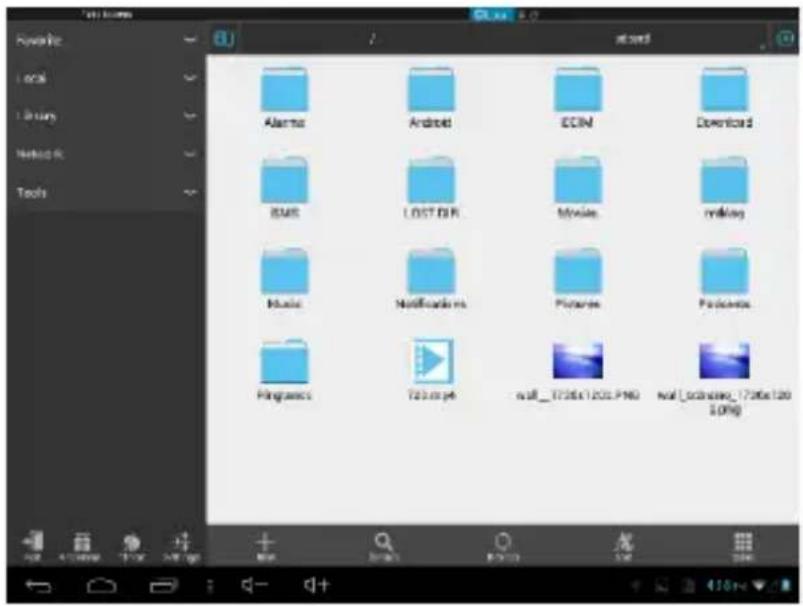
Task: Tap the volume down icon
Action: coord(255,585)
